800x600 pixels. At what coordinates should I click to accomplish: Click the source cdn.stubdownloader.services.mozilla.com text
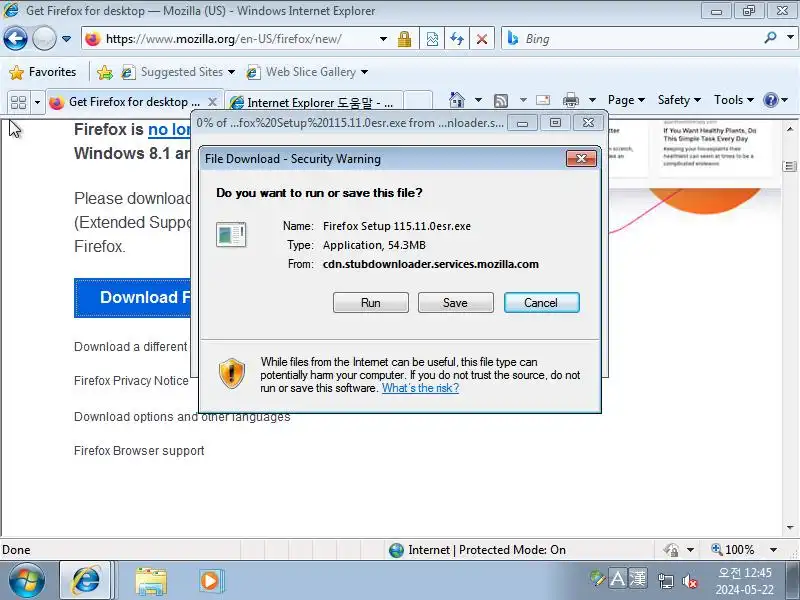431,264
